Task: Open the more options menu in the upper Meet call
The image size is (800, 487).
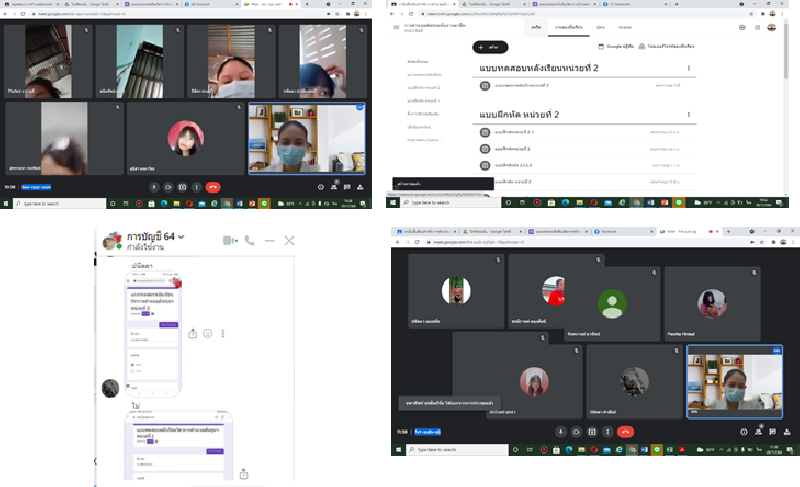Action: point(197,187)
